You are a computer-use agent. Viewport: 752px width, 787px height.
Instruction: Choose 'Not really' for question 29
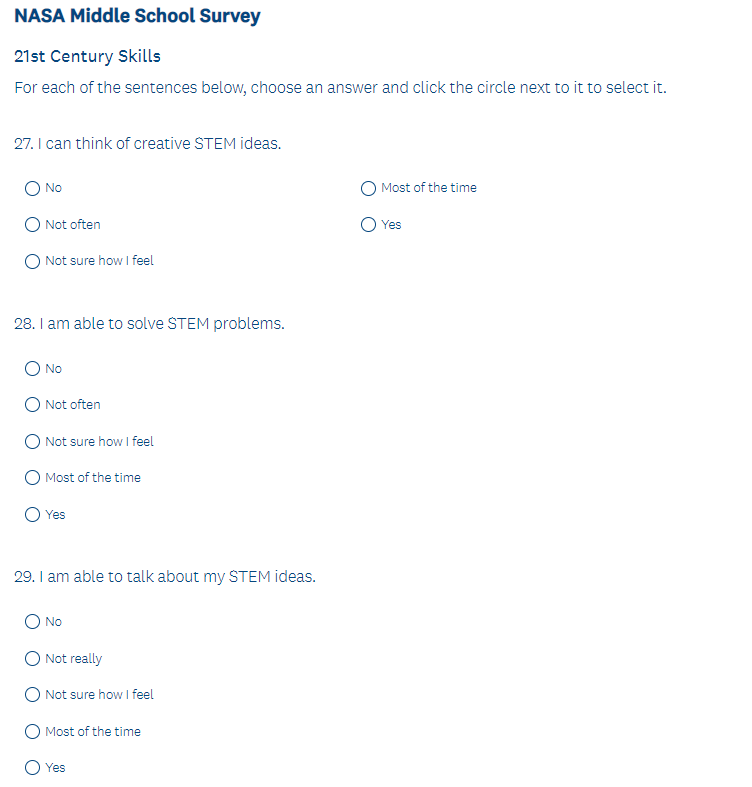33,659
